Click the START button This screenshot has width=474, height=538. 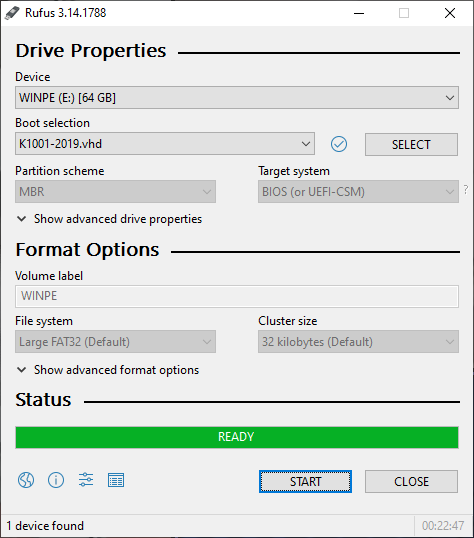point(305,481)
